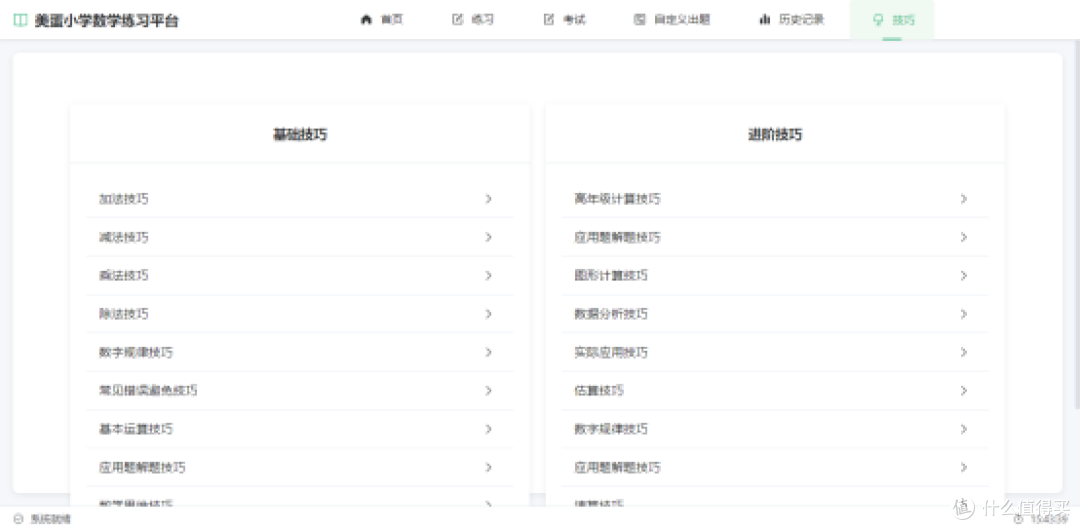Open the 练习 navigation tab
1080x530 pixels.
click(x=473, y=19)
